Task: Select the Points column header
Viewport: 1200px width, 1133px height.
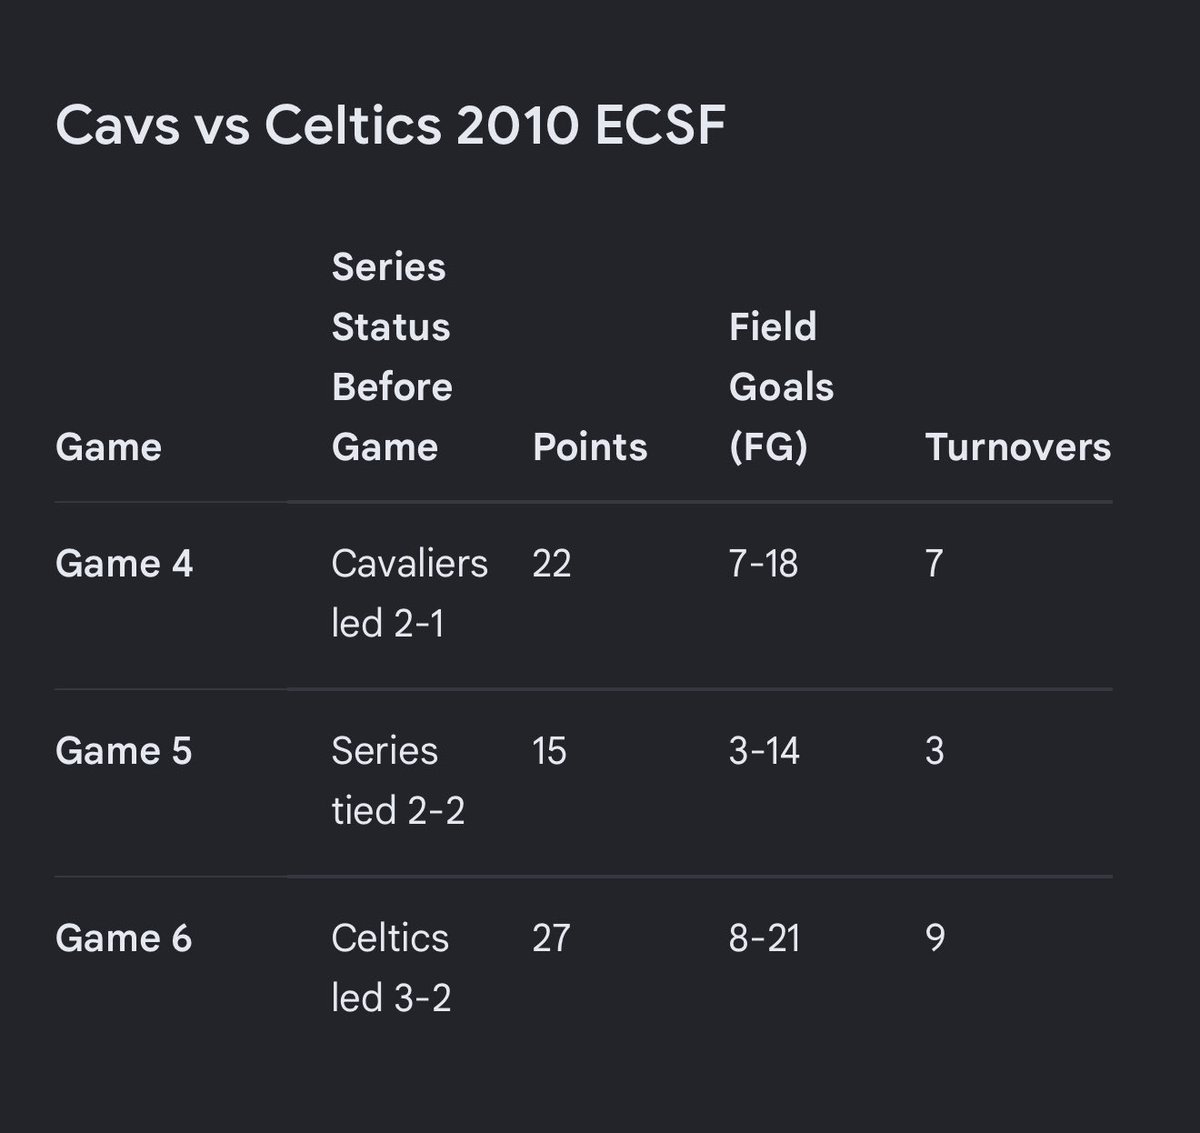Action: [x=590, y=447]
